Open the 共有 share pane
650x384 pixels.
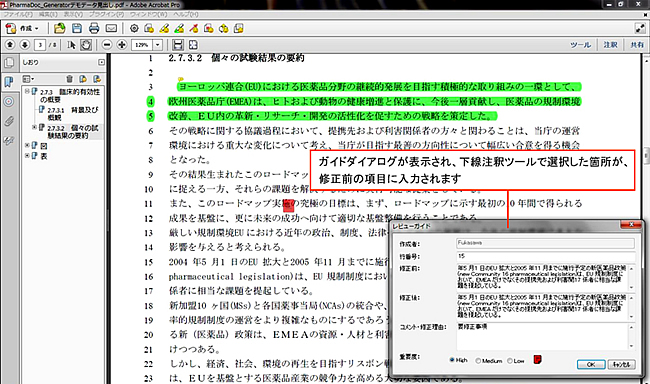(x=637, y=44)
